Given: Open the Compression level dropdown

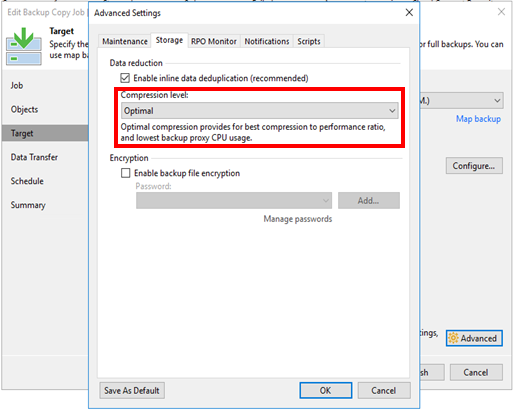Looking at the screenshot, I should [x=260, y=111].
